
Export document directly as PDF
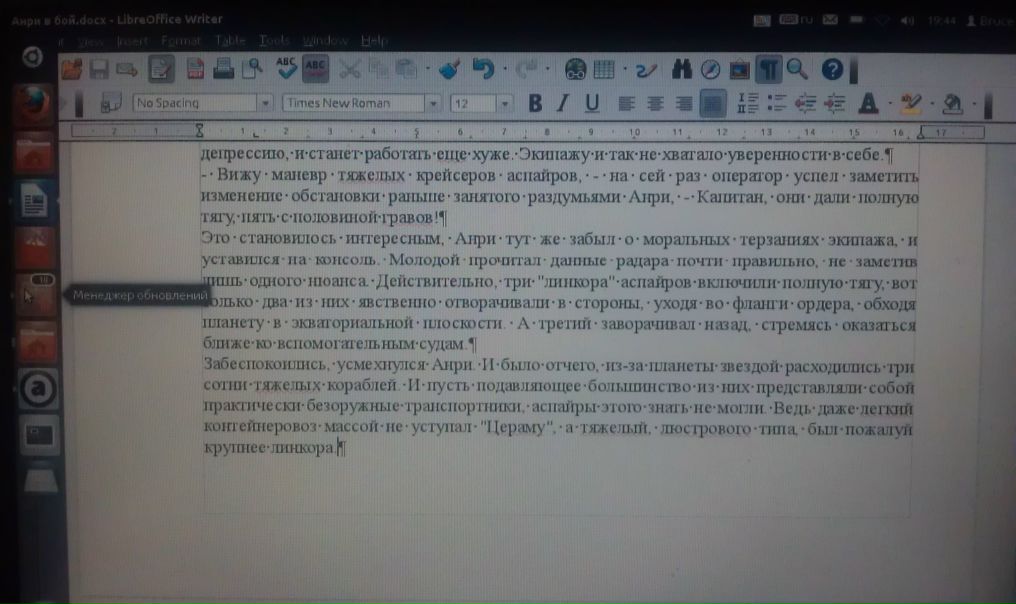[x=195, y=69]
